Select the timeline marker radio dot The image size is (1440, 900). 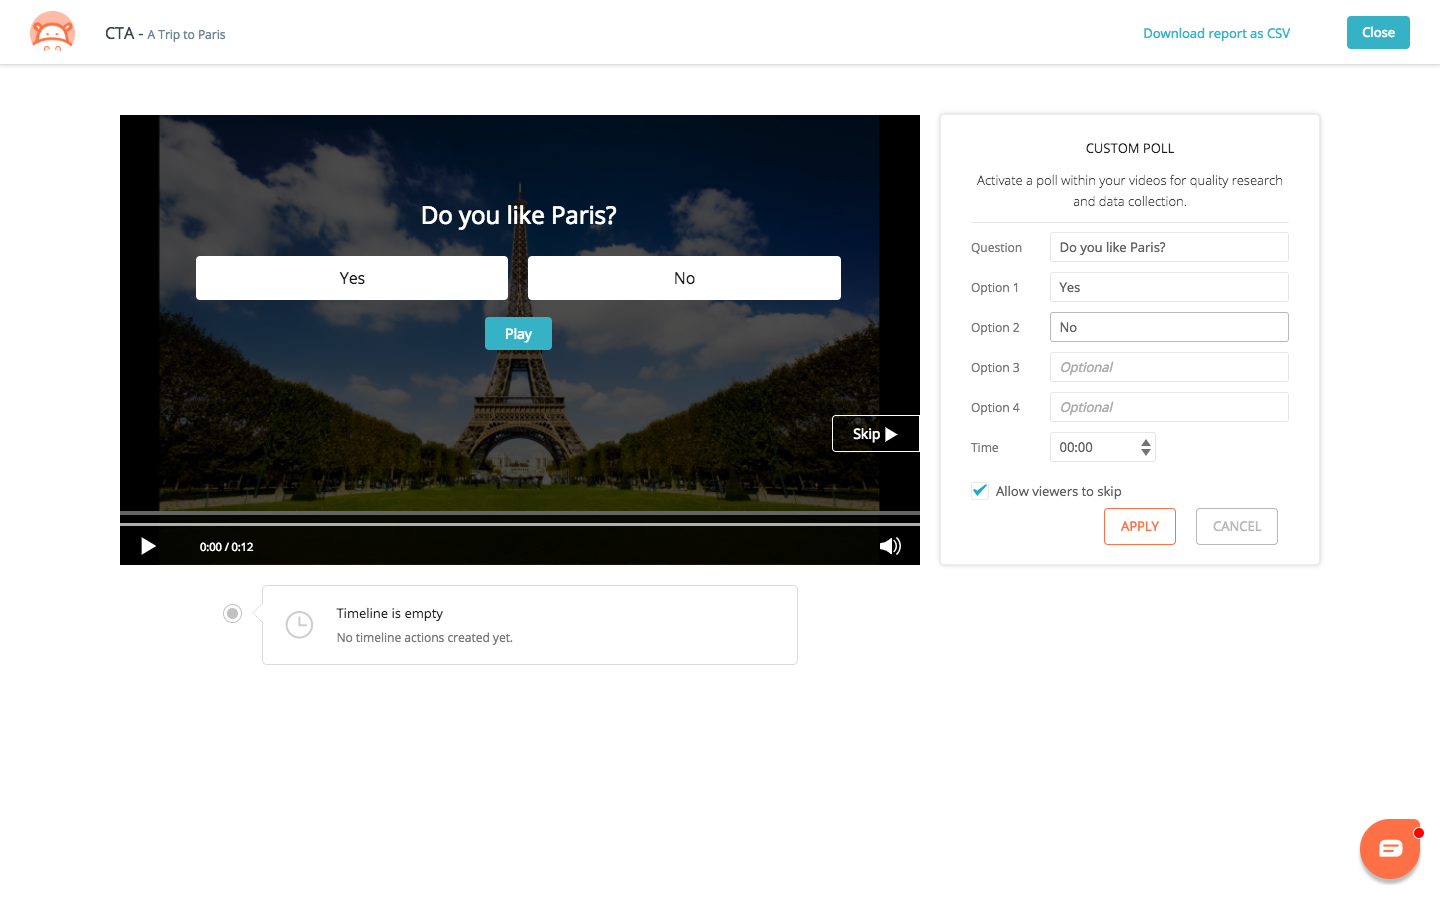pyautogui.click(x=232, y=613)
